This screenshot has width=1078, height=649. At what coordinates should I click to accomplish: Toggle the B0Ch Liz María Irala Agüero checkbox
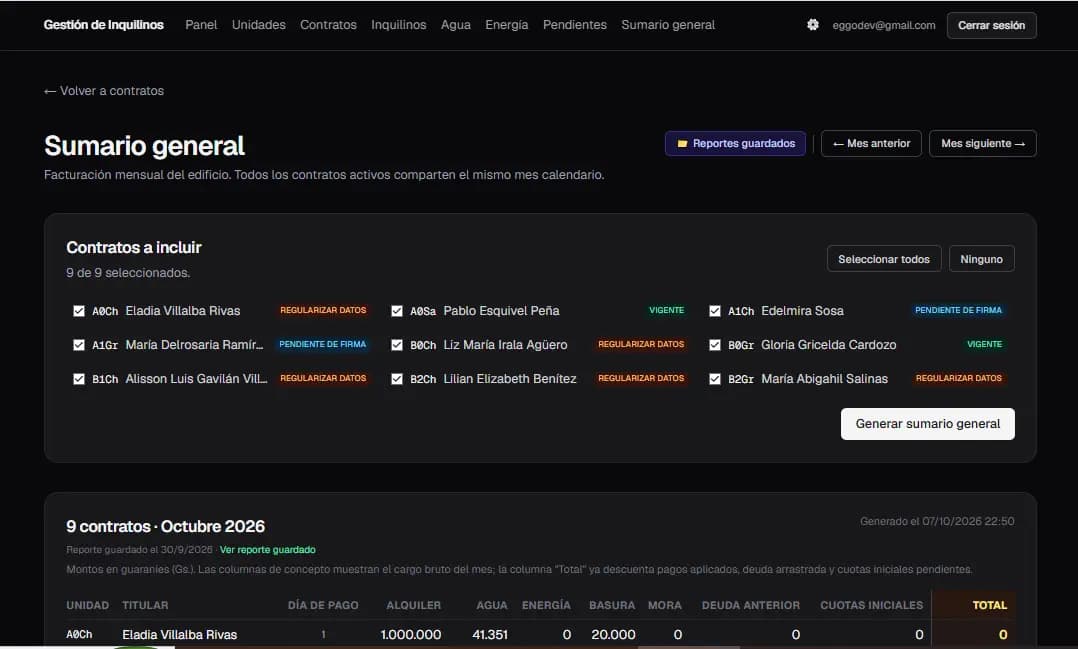(x=397, y=344)
